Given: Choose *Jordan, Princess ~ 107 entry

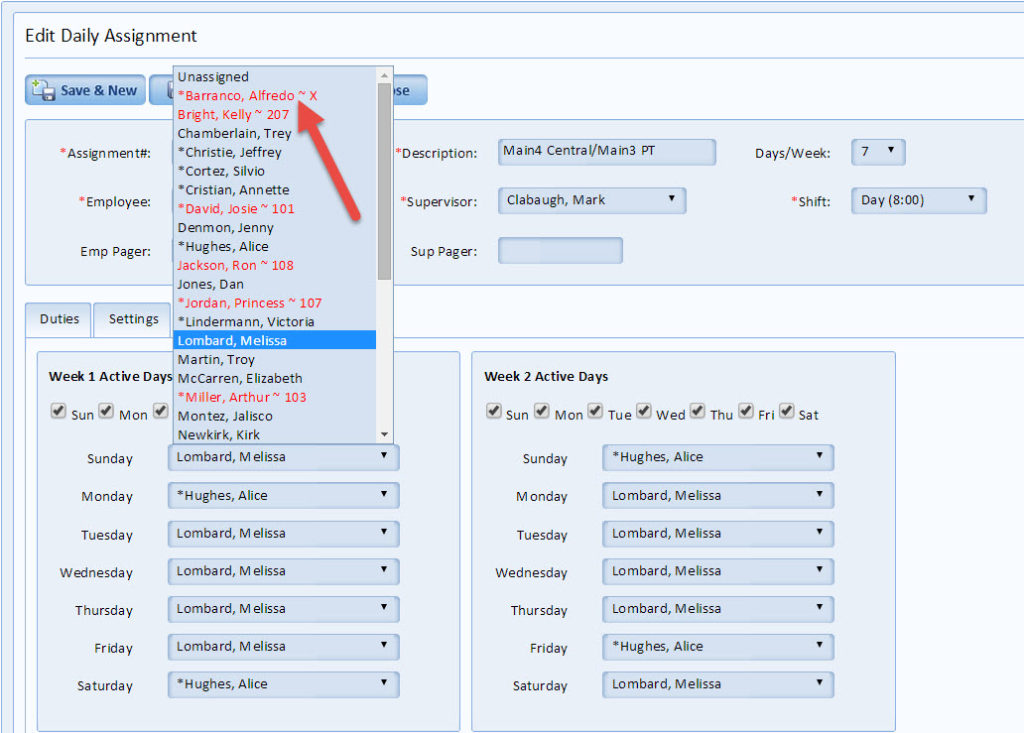Looking at the screenshot, I should click(274, 303).
